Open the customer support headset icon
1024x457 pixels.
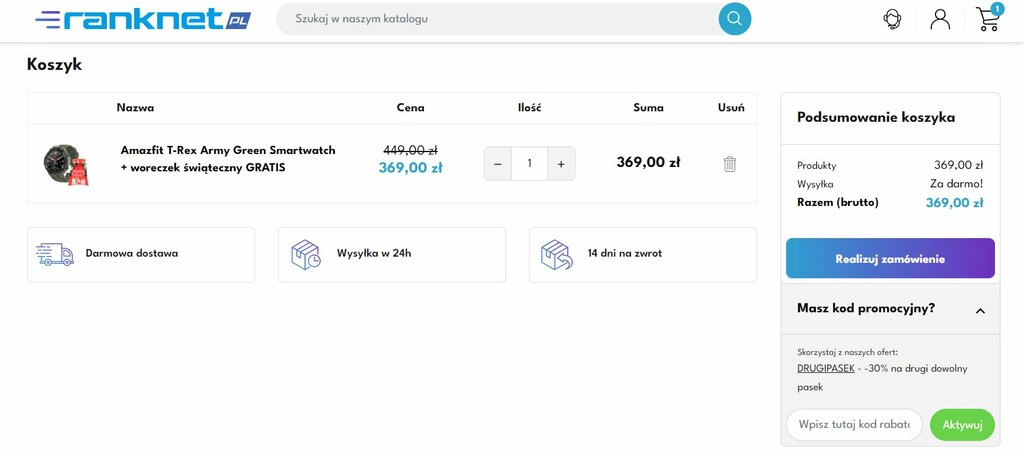coord(892,19)
